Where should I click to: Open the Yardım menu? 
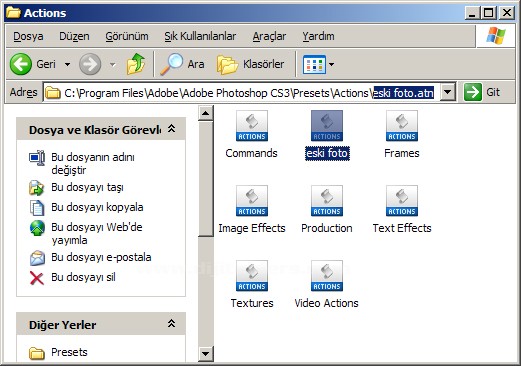click(318, 36)
